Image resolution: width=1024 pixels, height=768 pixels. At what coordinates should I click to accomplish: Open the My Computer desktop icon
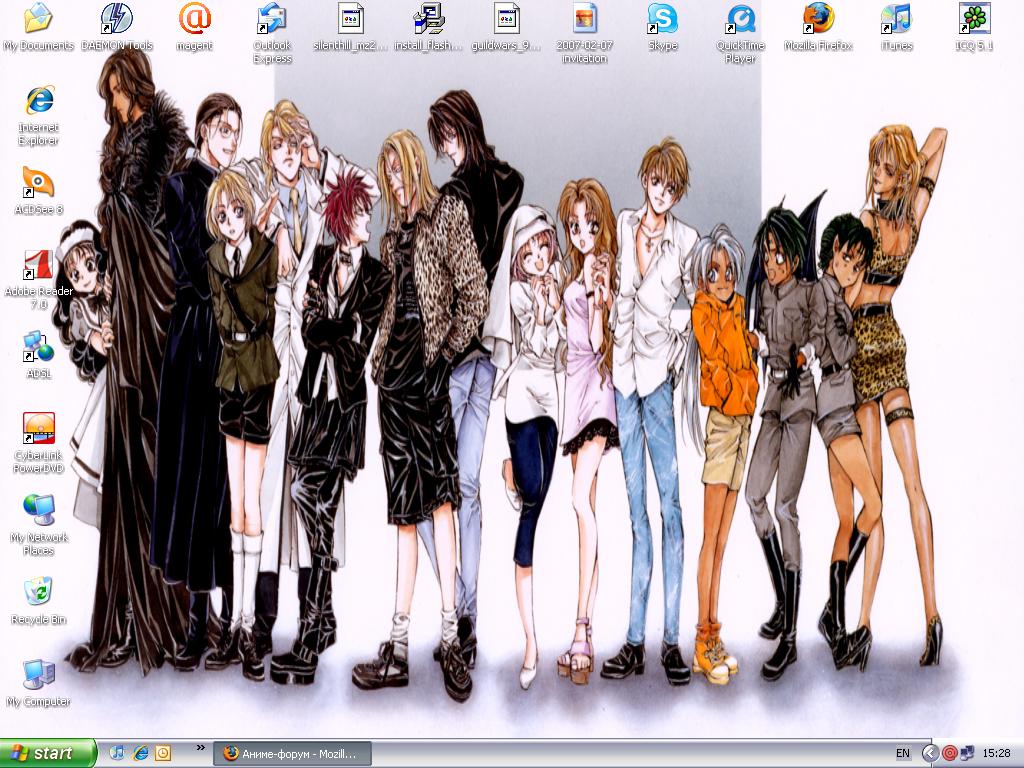coord(39,684)
